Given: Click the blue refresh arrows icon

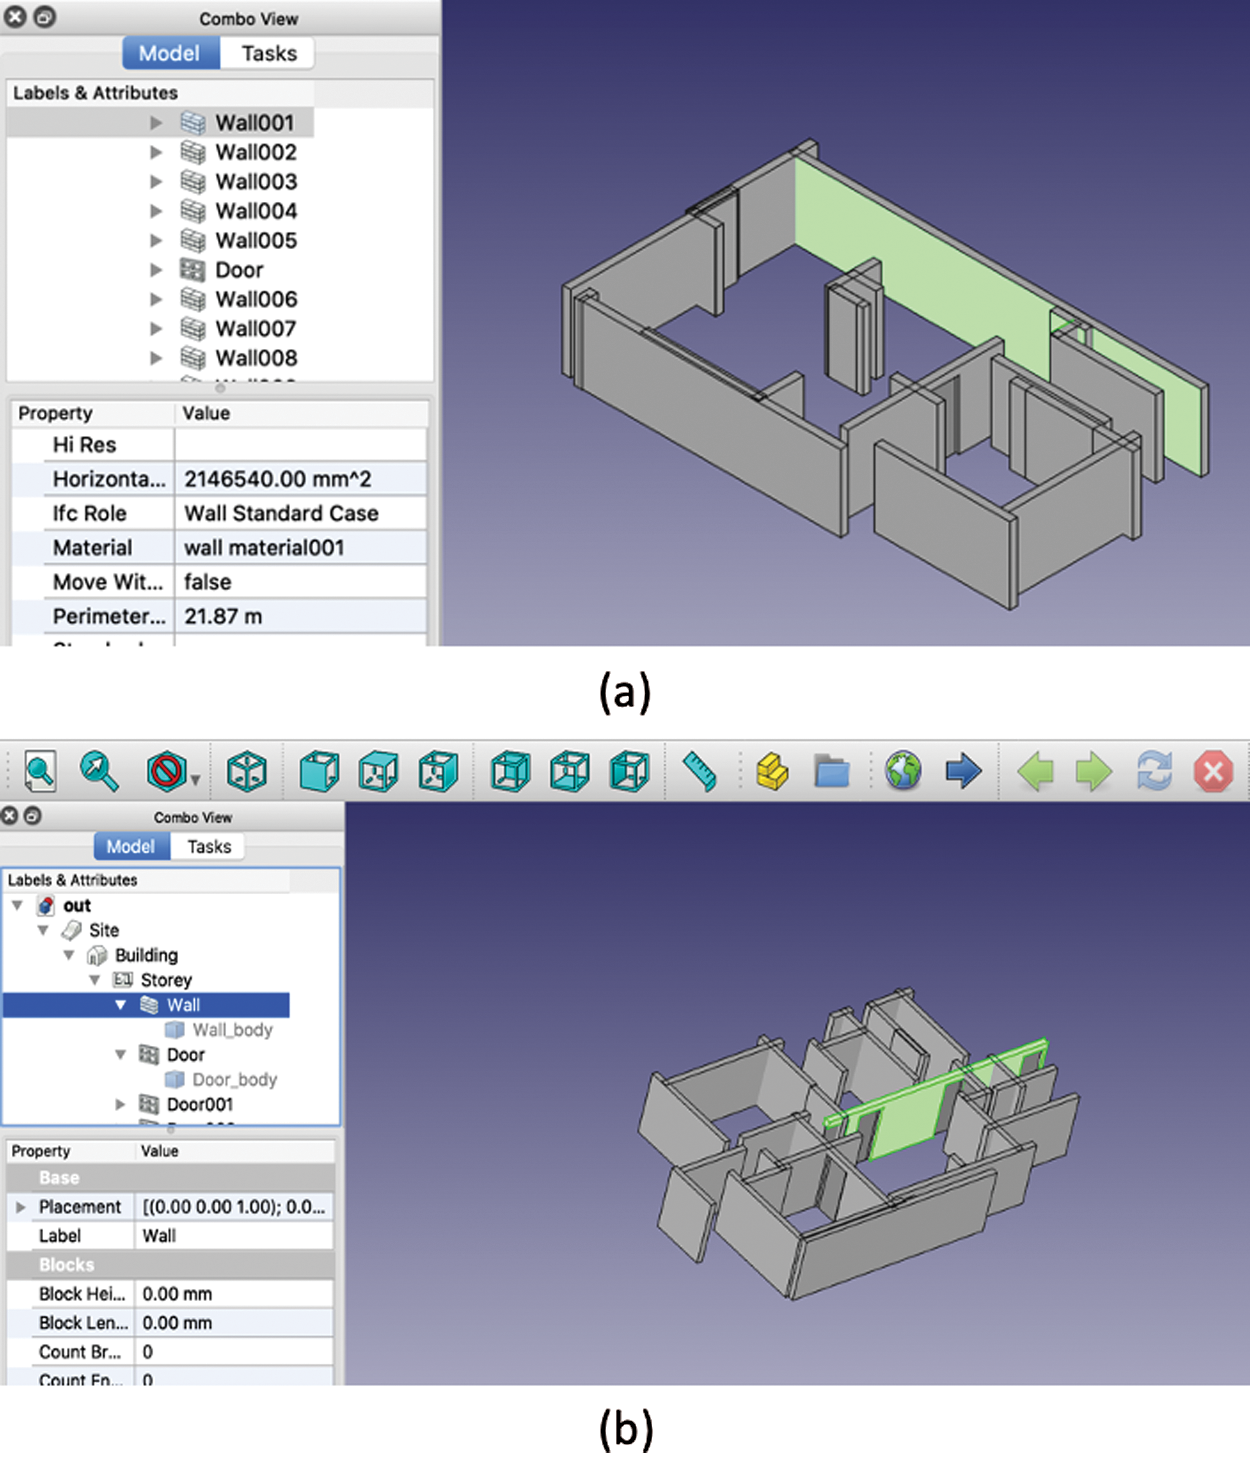Looking at the screenshot, I should pos(1154,771).
